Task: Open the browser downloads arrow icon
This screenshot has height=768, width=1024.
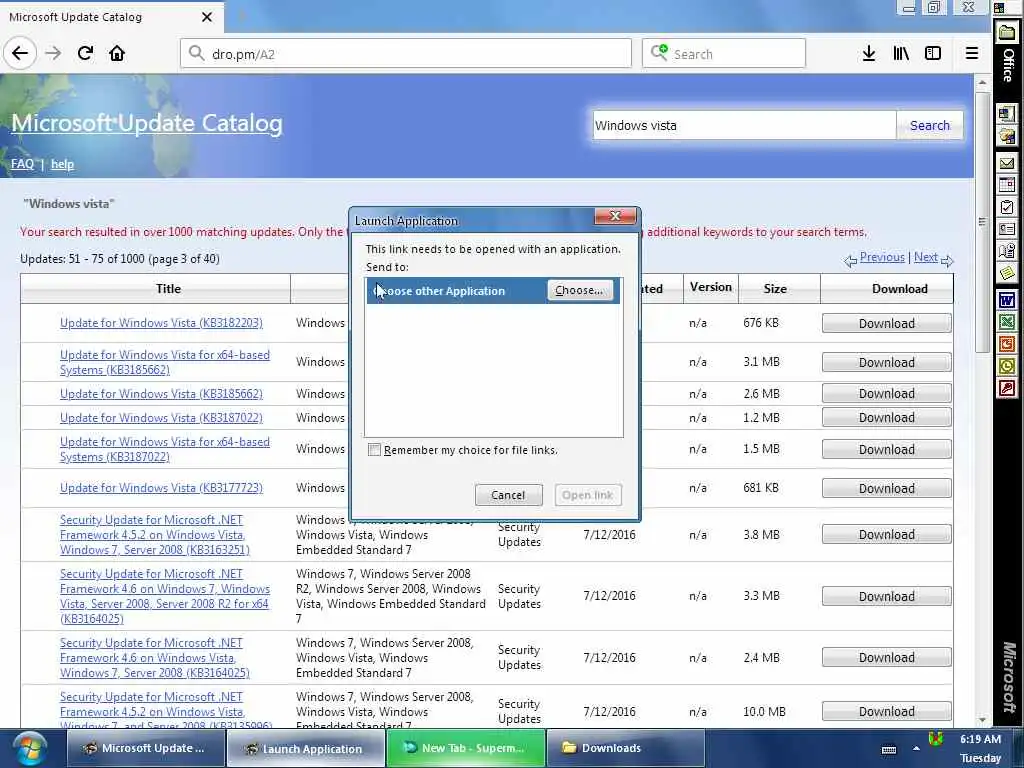Action: click(869, 54)
